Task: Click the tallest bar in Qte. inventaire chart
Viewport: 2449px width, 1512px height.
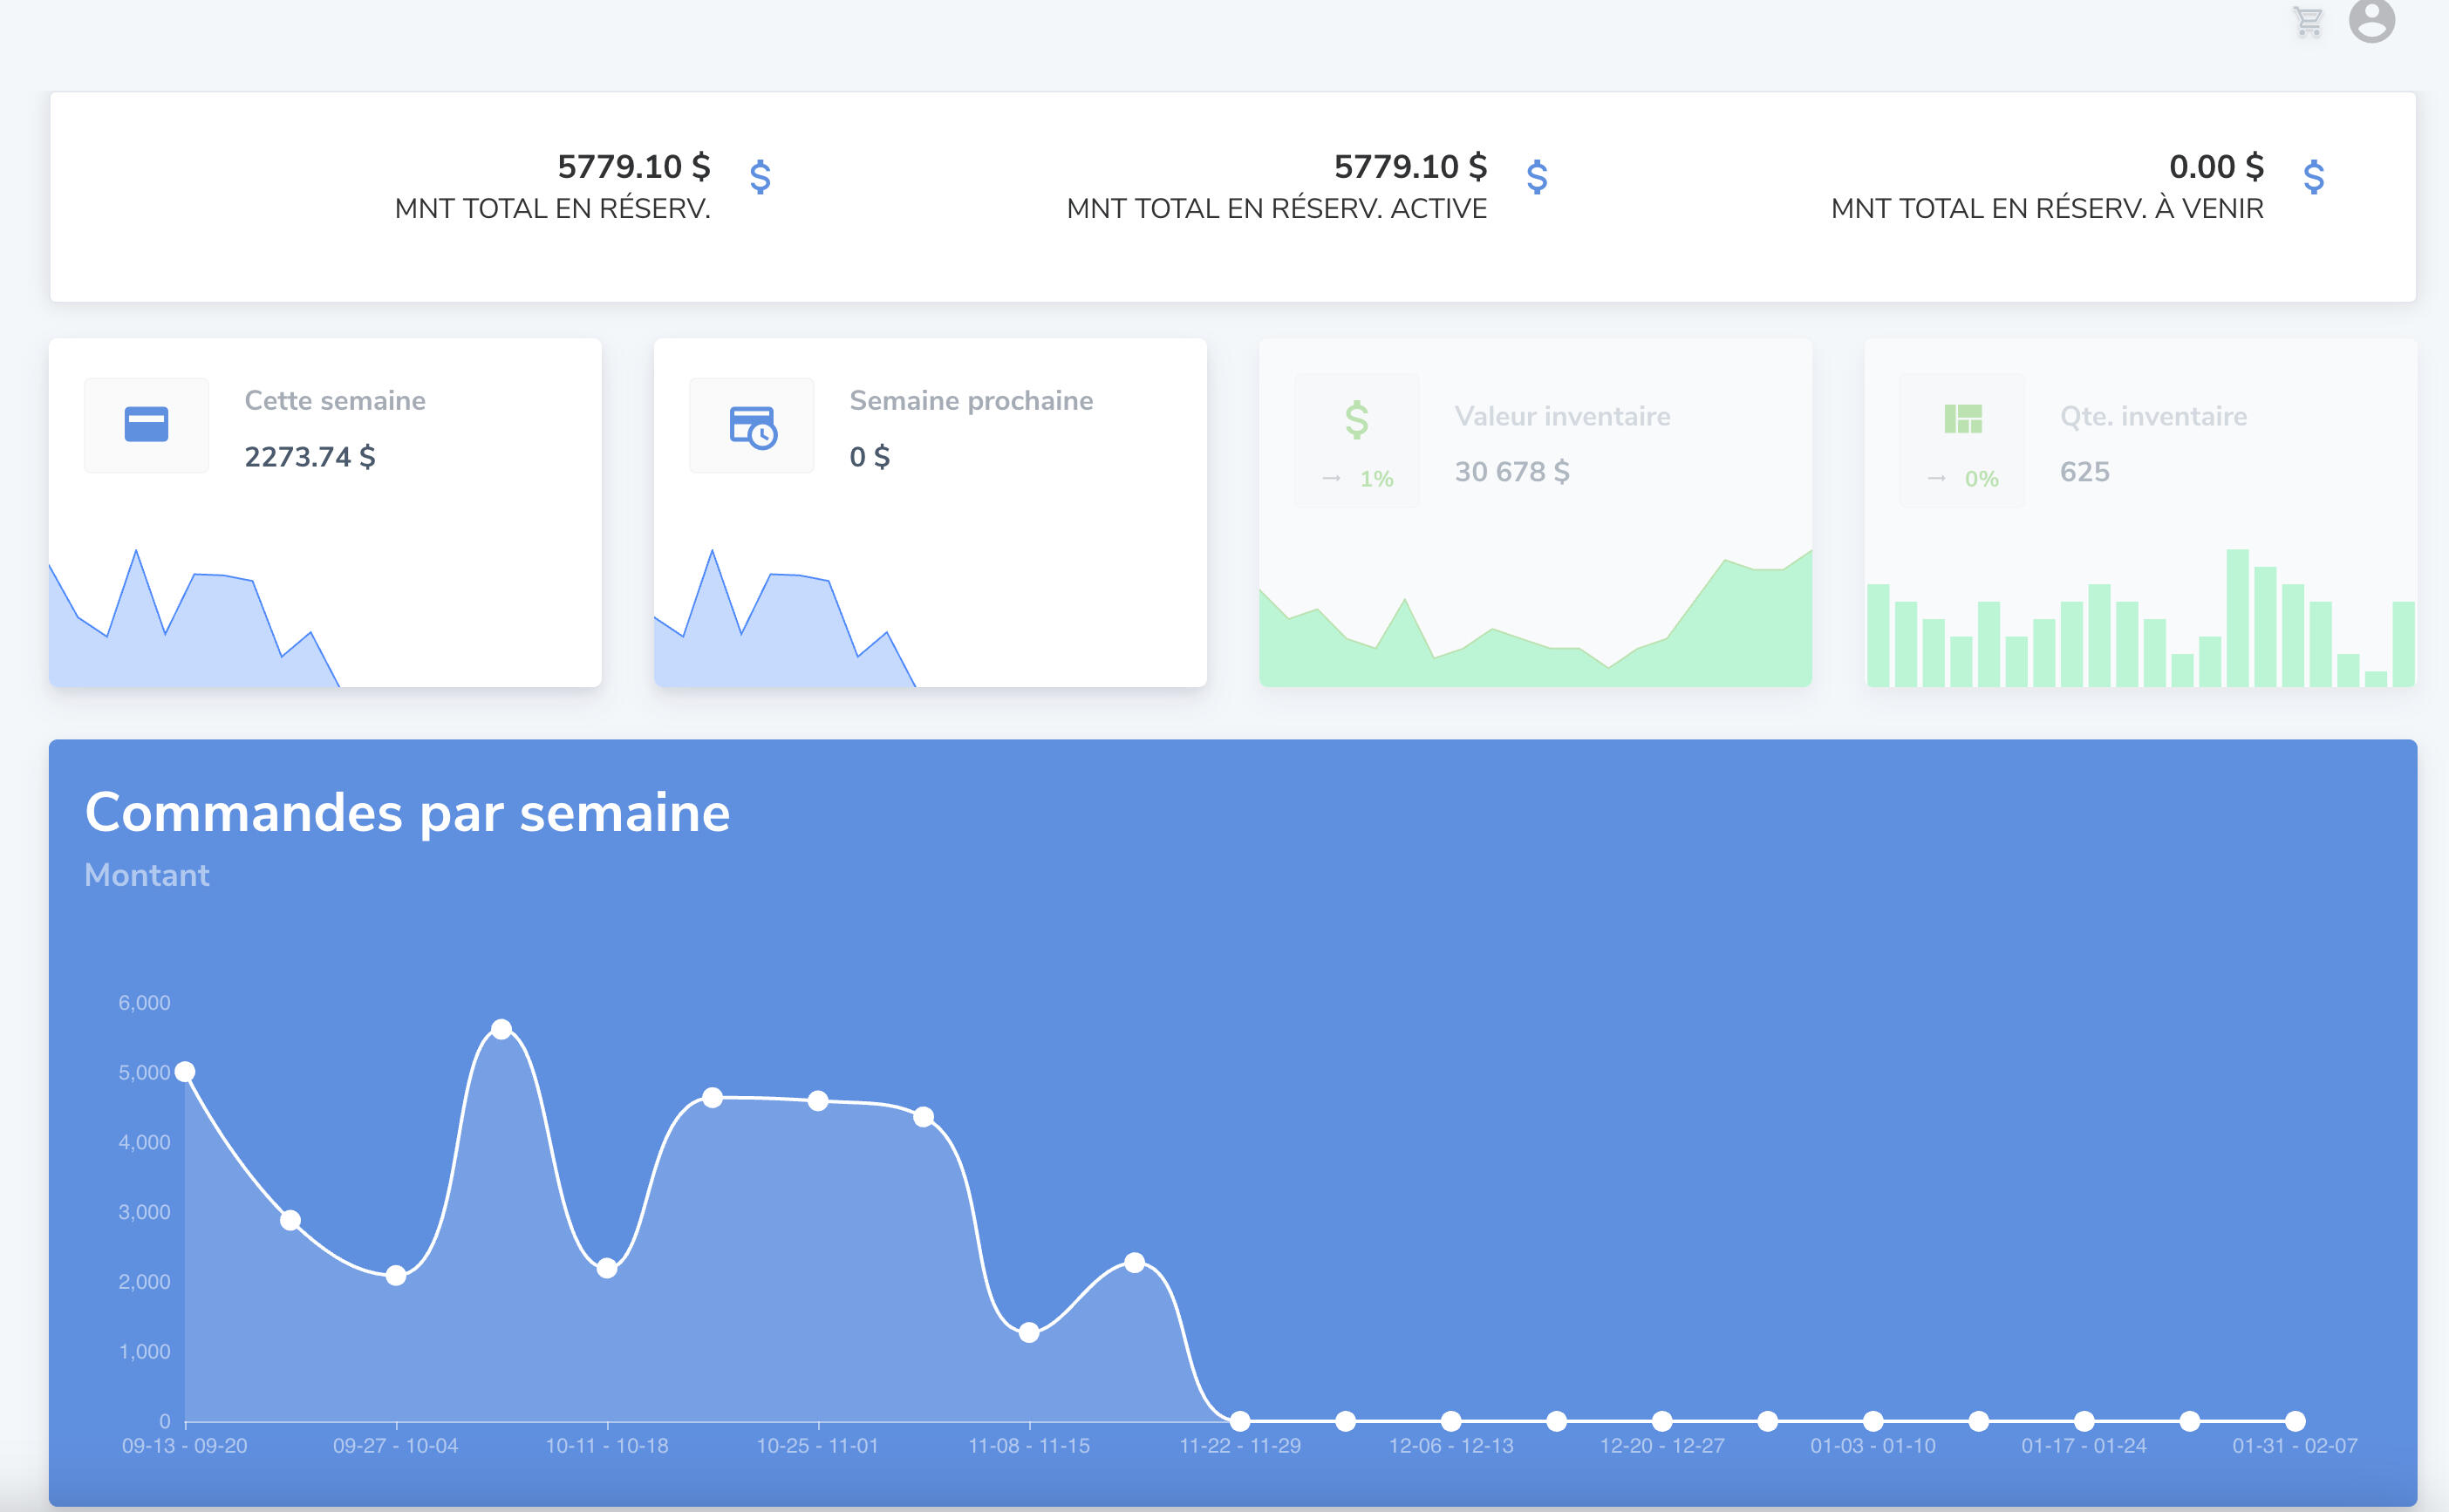Action: point(2237,617)
